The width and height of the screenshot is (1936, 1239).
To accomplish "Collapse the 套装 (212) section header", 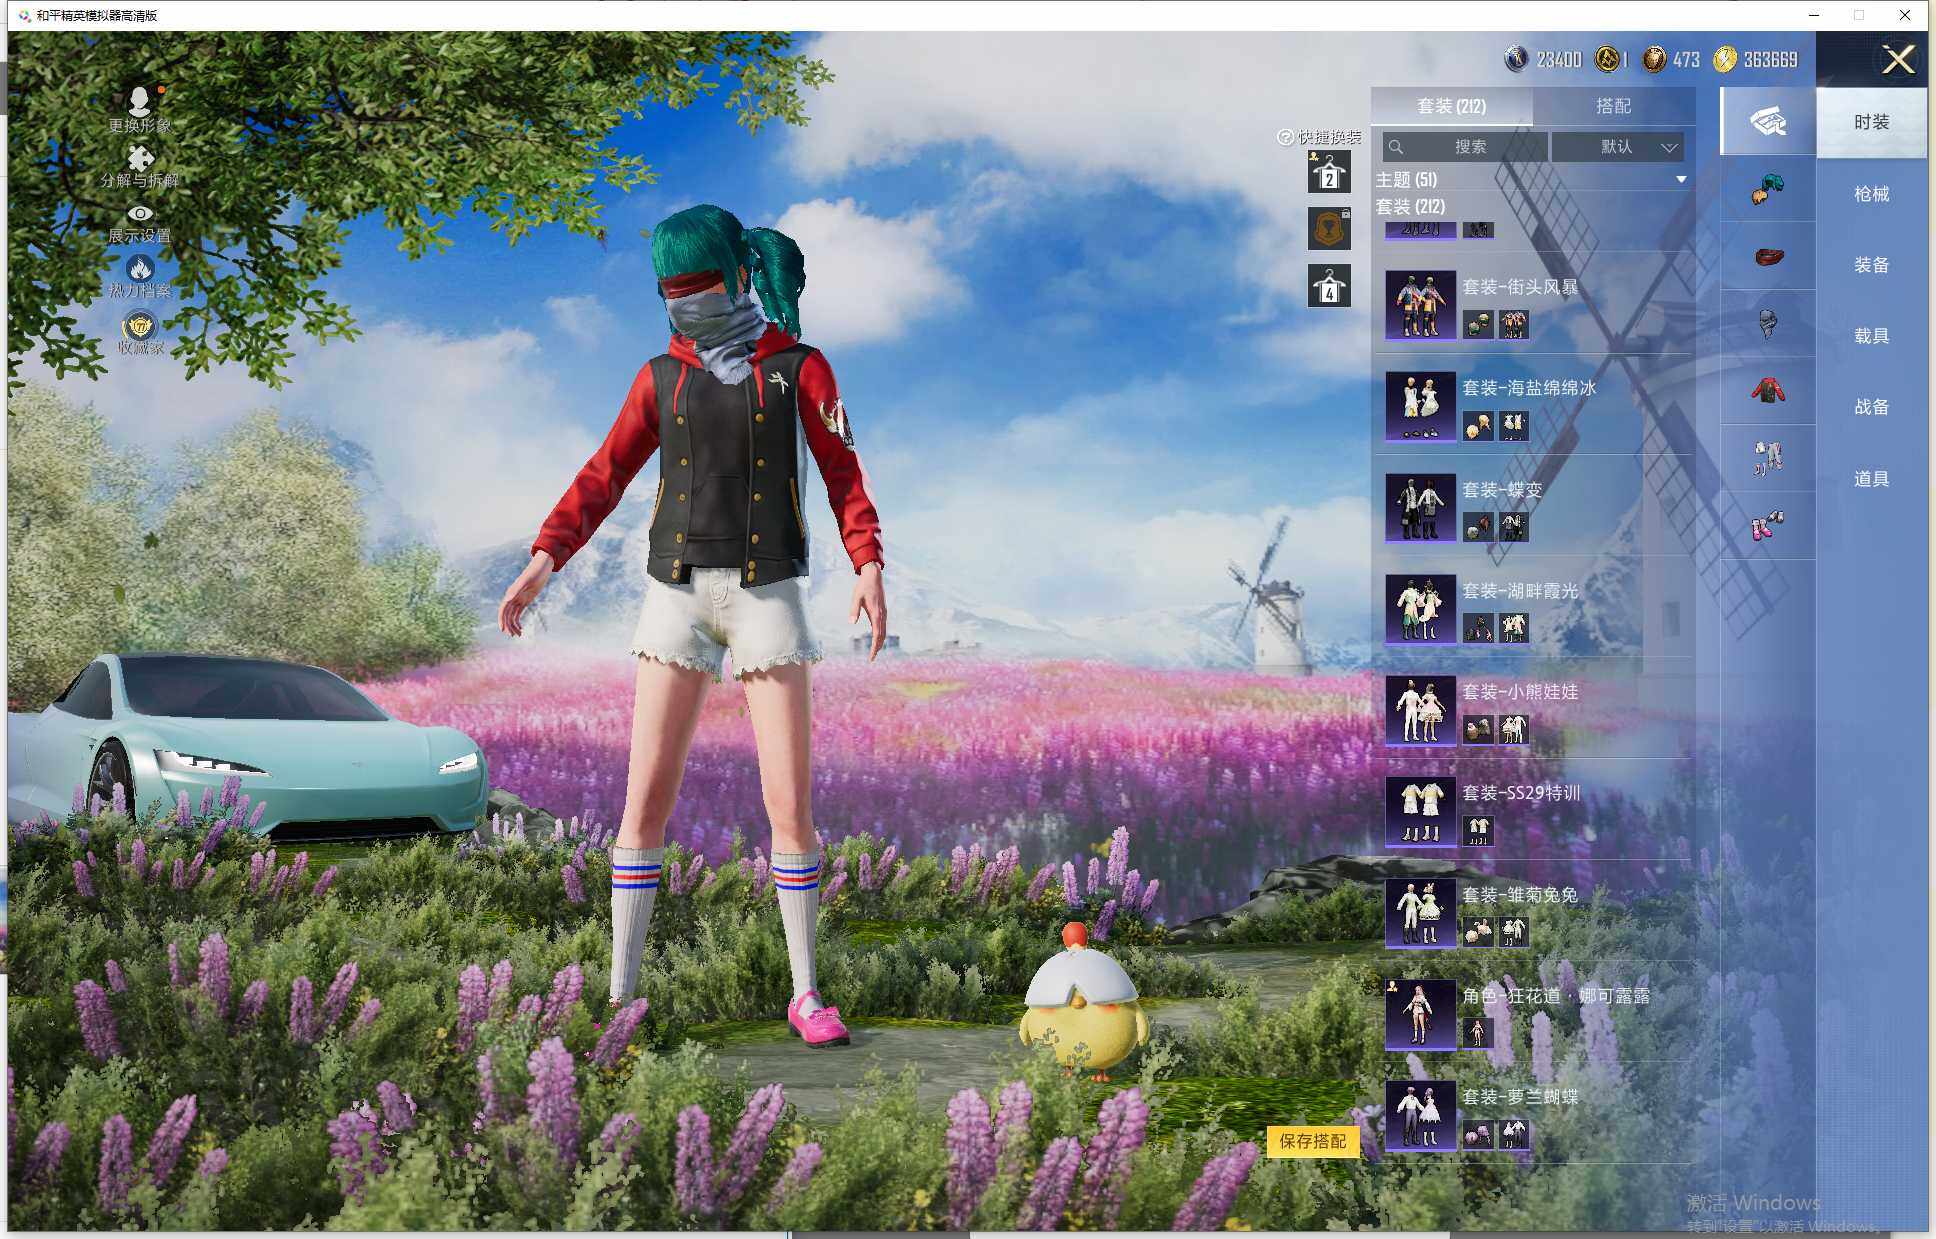I will (x=1410, y=206).
